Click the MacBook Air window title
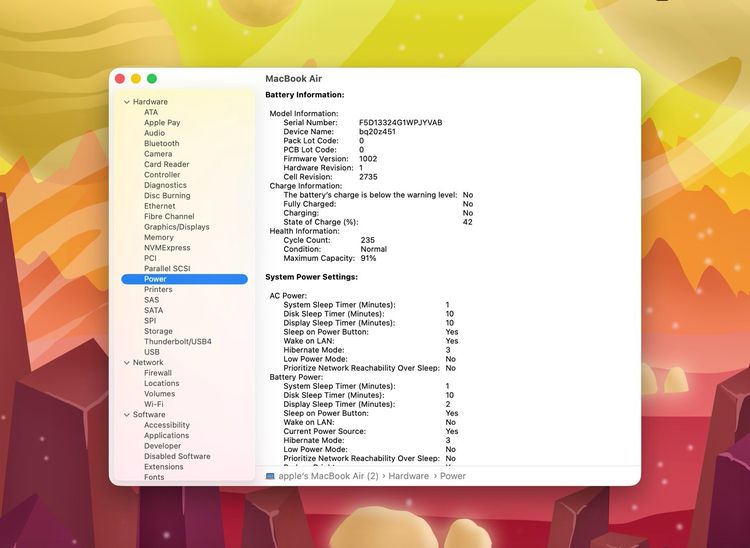This screenshot has height=548, width=750. coord(294,78)
